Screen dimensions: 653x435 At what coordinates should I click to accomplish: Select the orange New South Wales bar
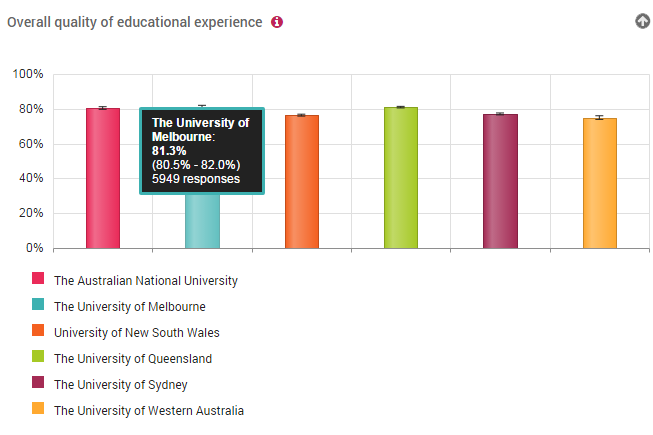point(302,182)
